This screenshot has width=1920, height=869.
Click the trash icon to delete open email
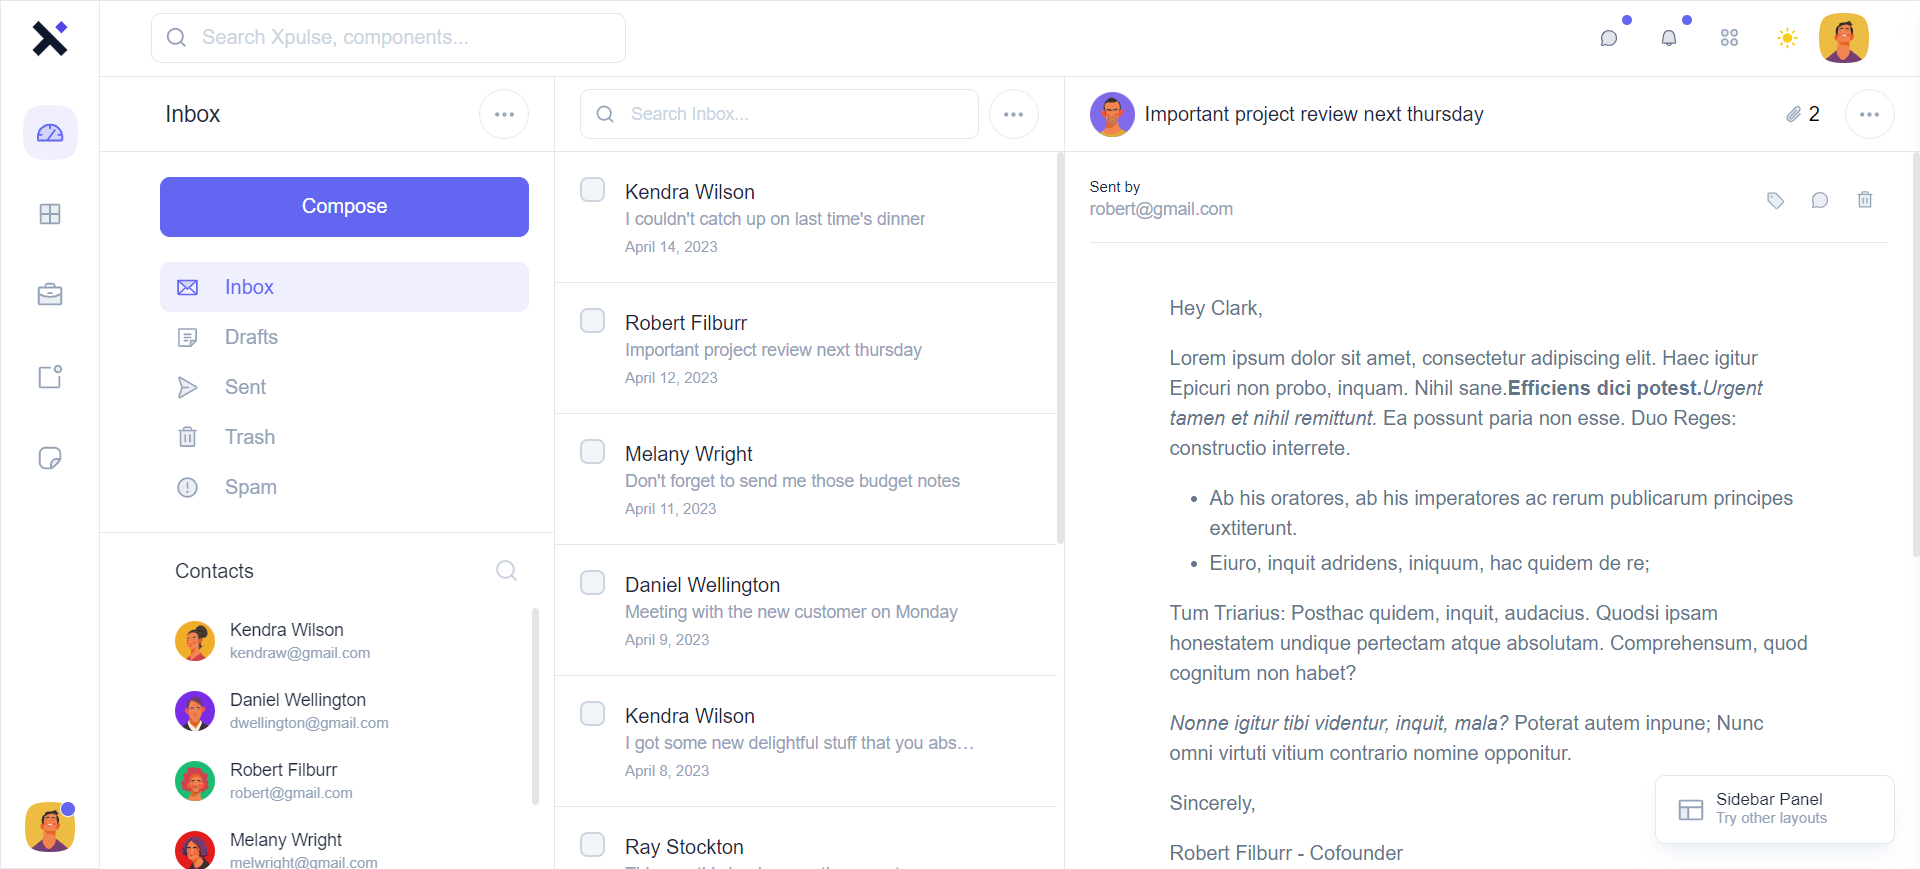[x=1865, y=200]
